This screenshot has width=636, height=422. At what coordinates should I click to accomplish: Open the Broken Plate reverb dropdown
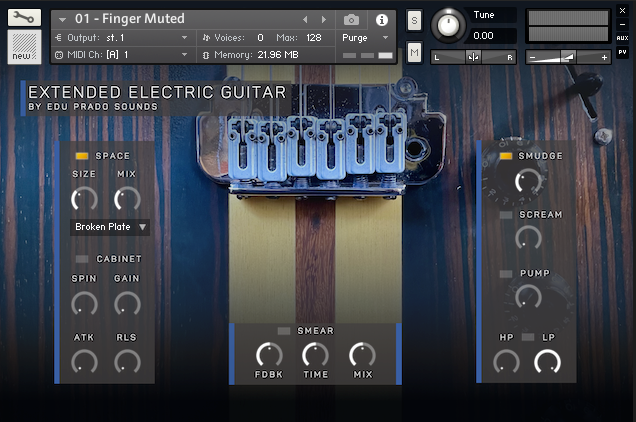(110, 227)
